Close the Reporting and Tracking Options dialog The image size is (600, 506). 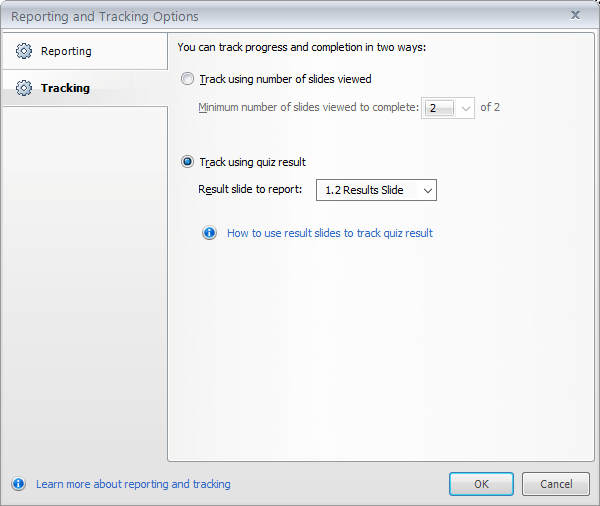click(x=575, y=15)
